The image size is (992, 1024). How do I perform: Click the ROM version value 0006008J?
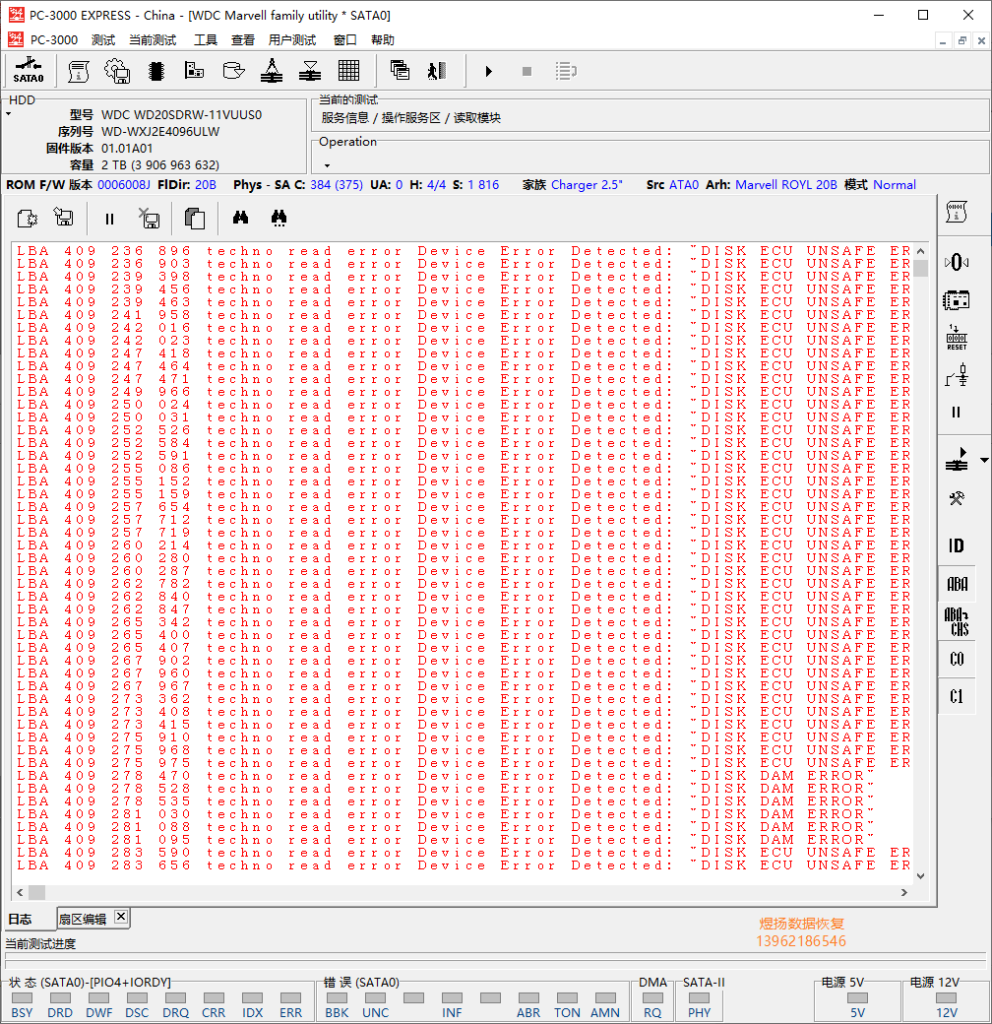click(x=124, y=185)
